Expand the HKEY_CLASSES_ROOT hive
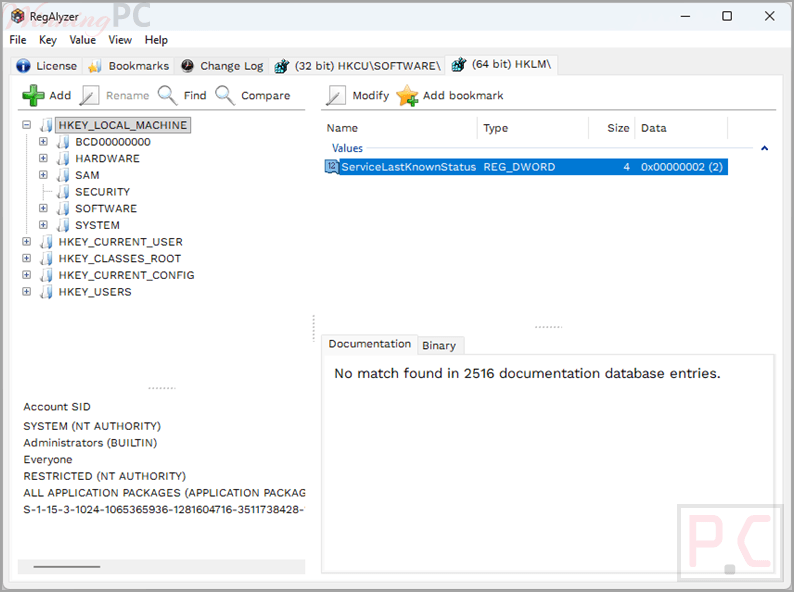The height and width of the screenshot is (592, 794). [x=26, y=258]
